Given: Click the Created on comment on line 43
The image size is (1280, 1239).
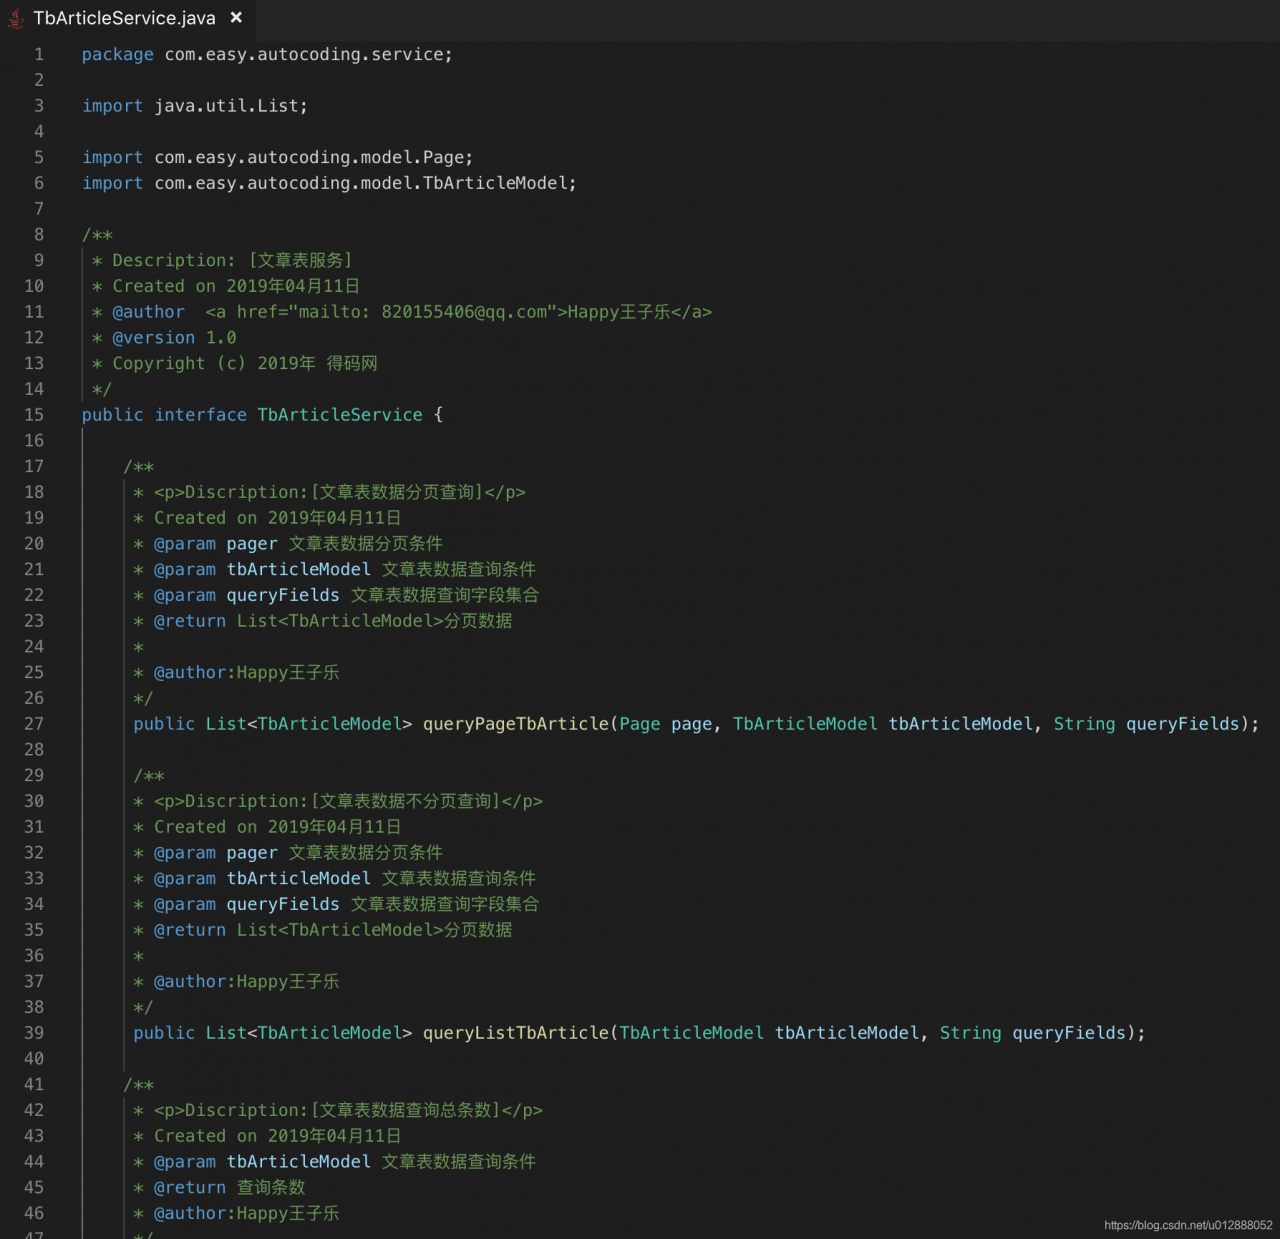Looking at the screenshot, I should 267,1137.
